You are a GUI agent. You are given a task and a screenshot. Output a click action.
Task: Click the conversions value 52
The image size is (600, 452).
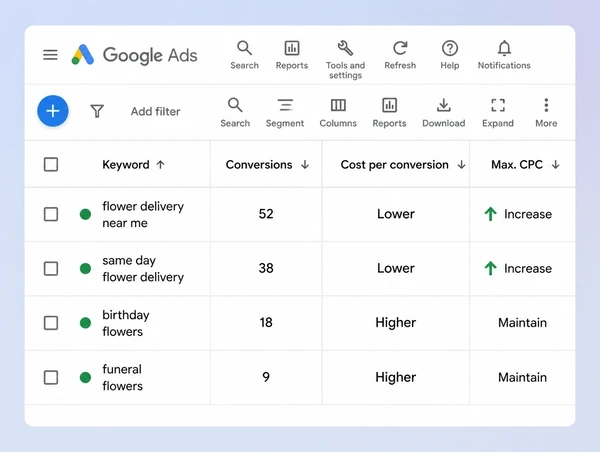point(266,214)
